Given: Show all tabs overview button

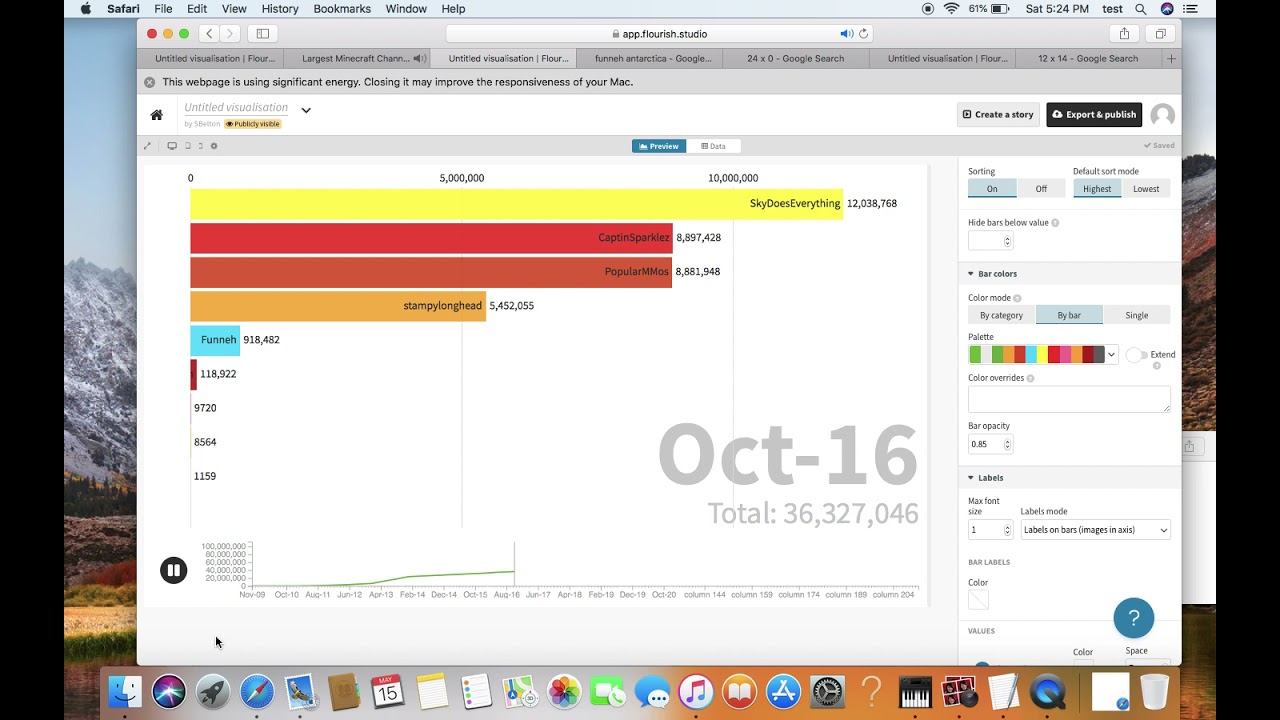Looking at the screenshot, I should click(1160, 34).
